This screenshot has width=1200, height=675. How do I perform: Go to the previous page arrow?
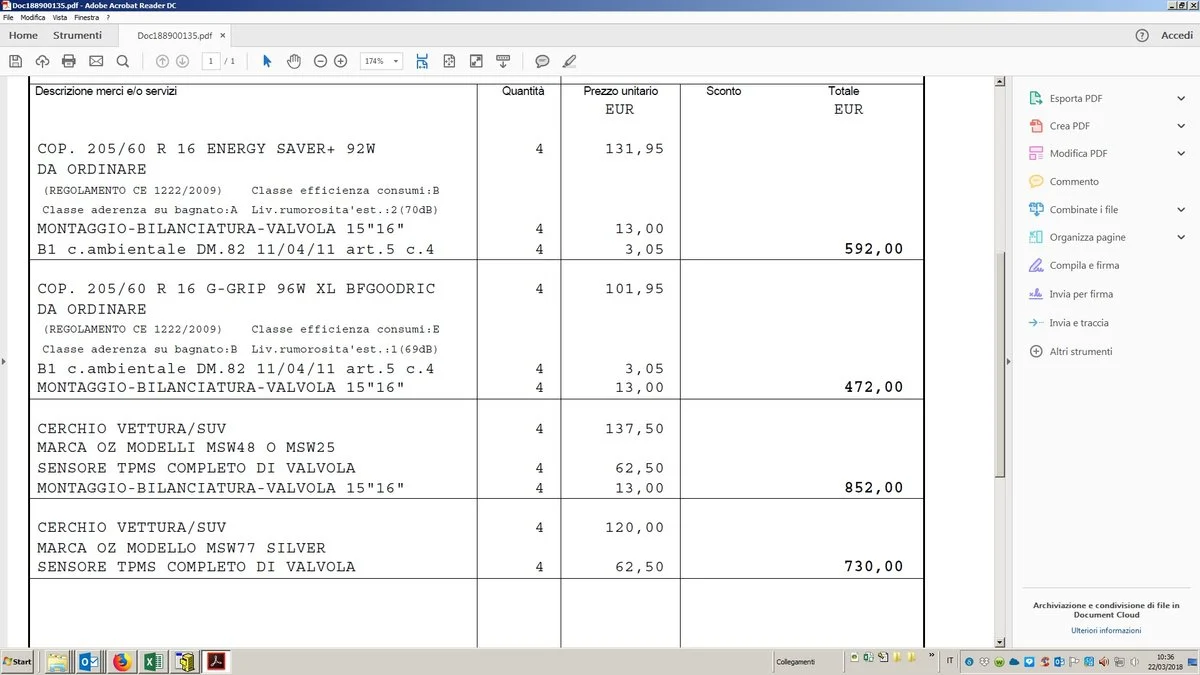tap(163, 61)
